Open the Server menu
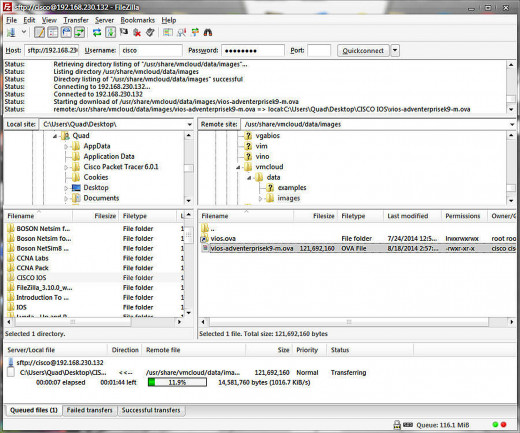Viewport: 520px width, 433px height. coord(104,20)
